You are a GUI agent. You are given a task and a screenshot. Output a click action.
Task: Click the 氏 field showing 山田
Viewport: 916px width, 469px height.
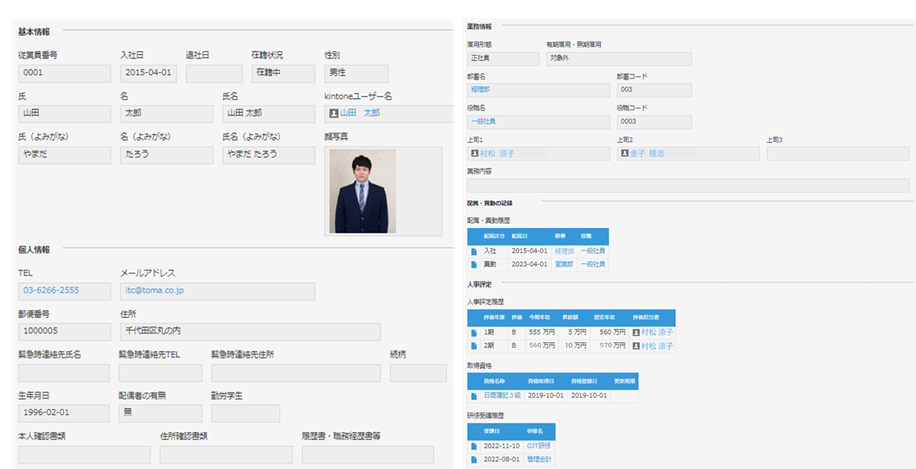pyautogui.click(x=64, y=114)
